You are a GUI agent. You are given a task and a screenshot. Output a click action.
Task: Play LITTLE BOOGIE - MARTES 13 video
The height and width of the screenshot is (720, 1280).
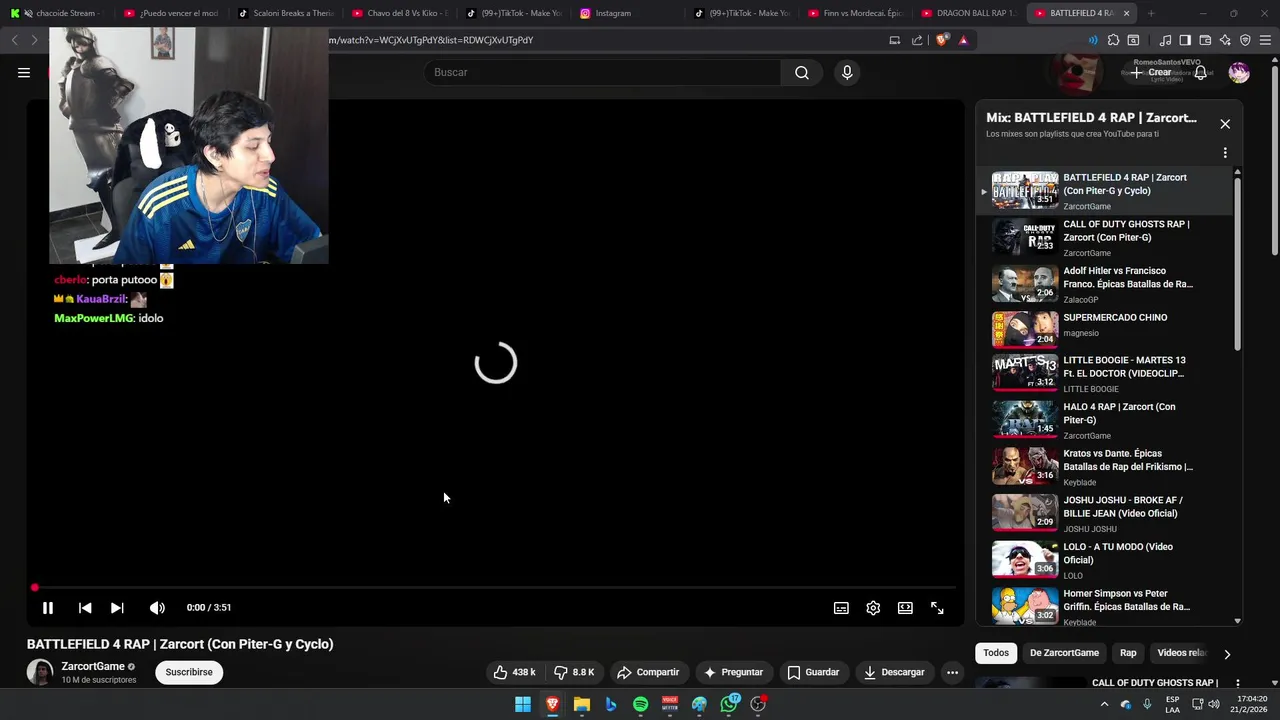(1104, 374)
